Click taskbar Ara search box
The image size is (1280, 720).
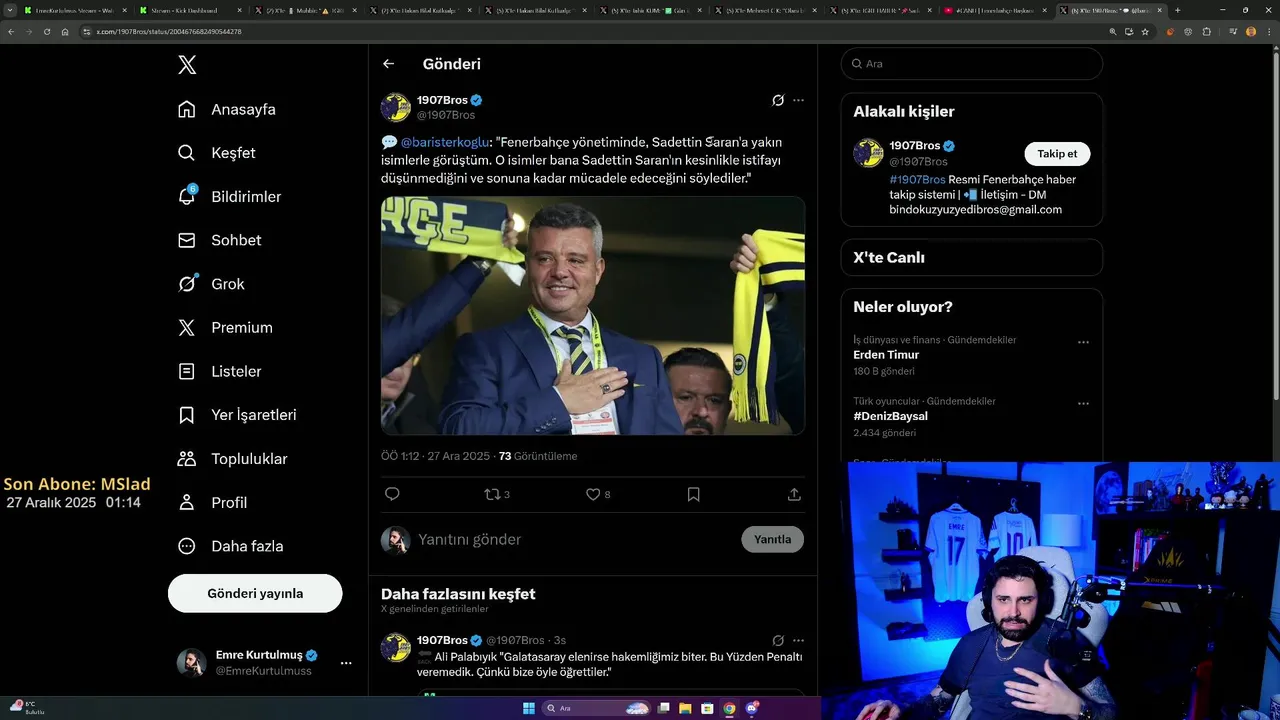pos(597,708)
